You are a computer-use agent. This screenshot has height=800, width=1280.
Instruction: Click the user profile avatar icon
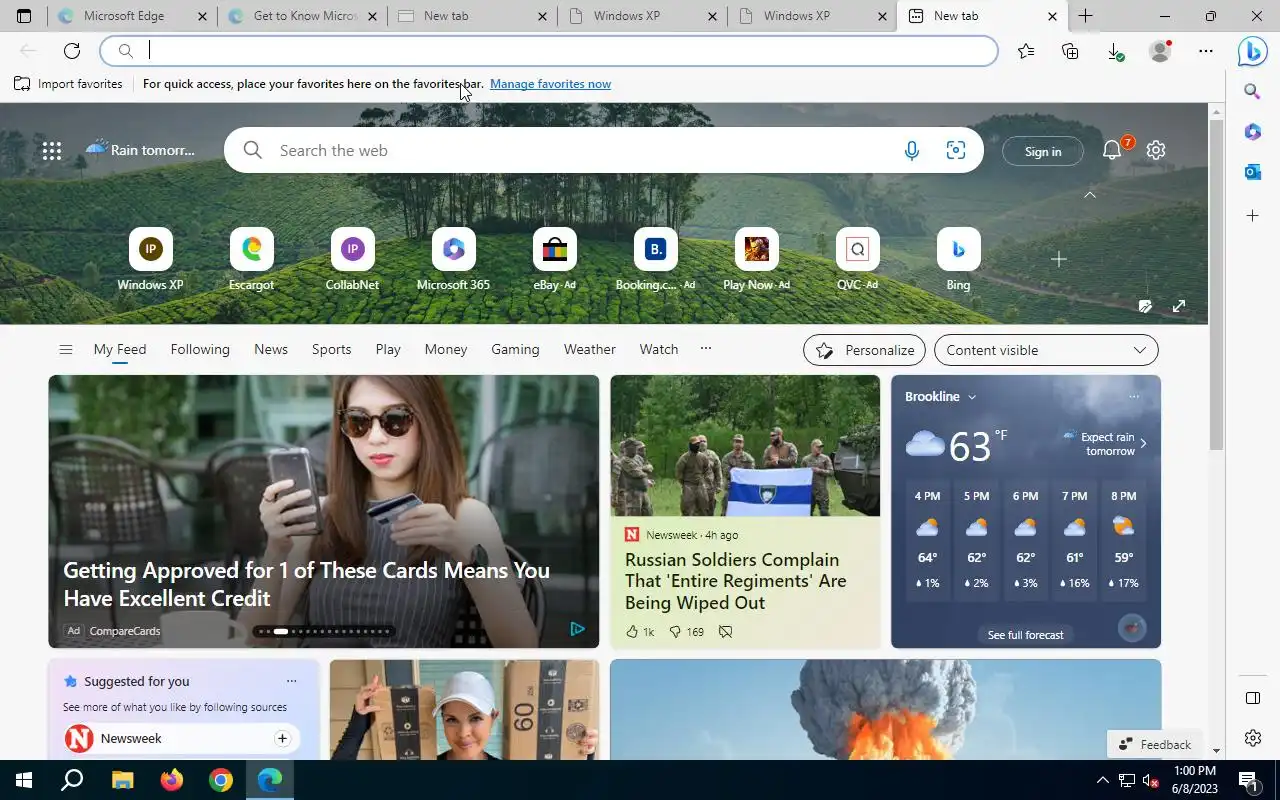click(1160, 51)
